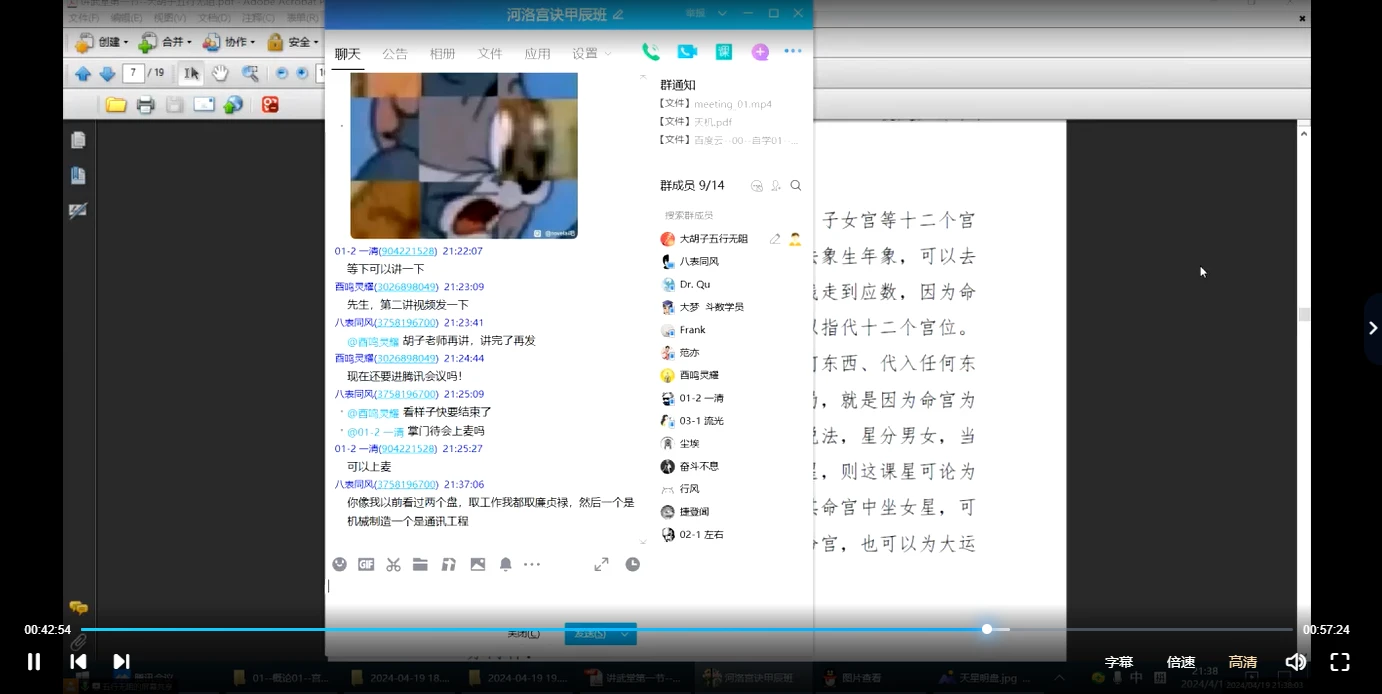Open the 设置 dropdown tab
Viewport: 1382px width, 694px height.
click(591, 54)
